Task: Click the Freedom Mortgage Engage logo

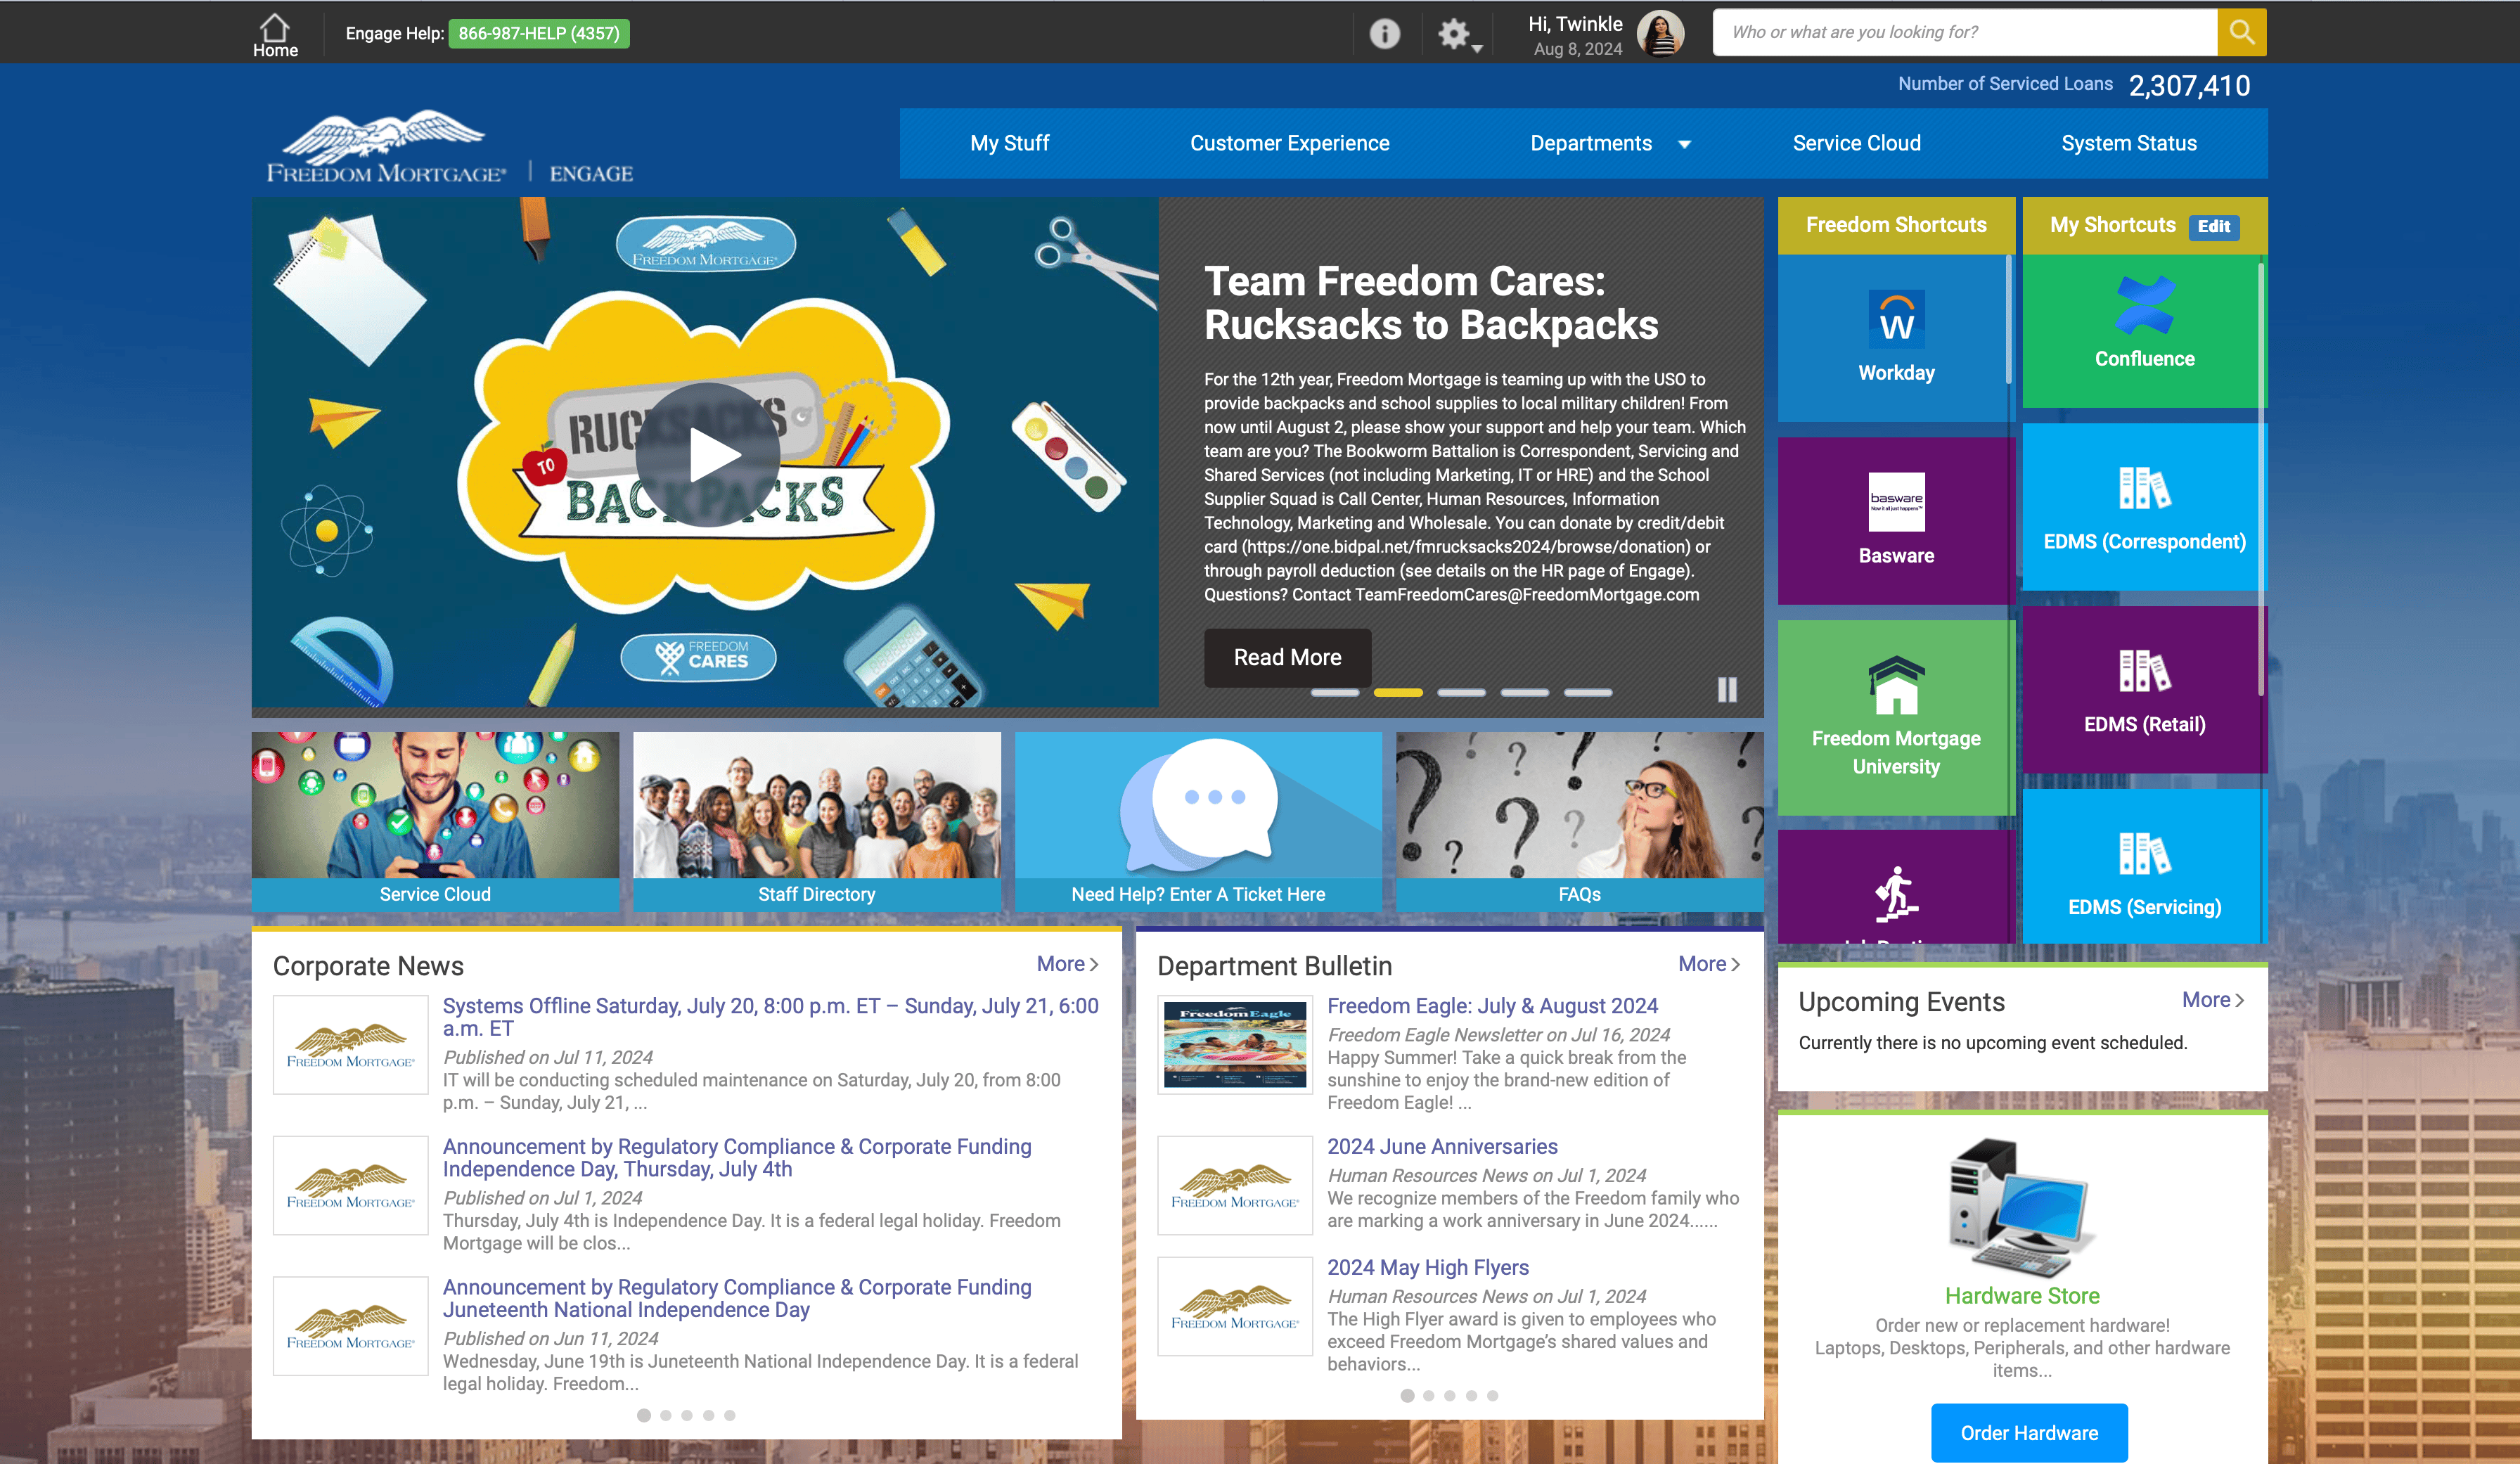Action: [449, 147]
